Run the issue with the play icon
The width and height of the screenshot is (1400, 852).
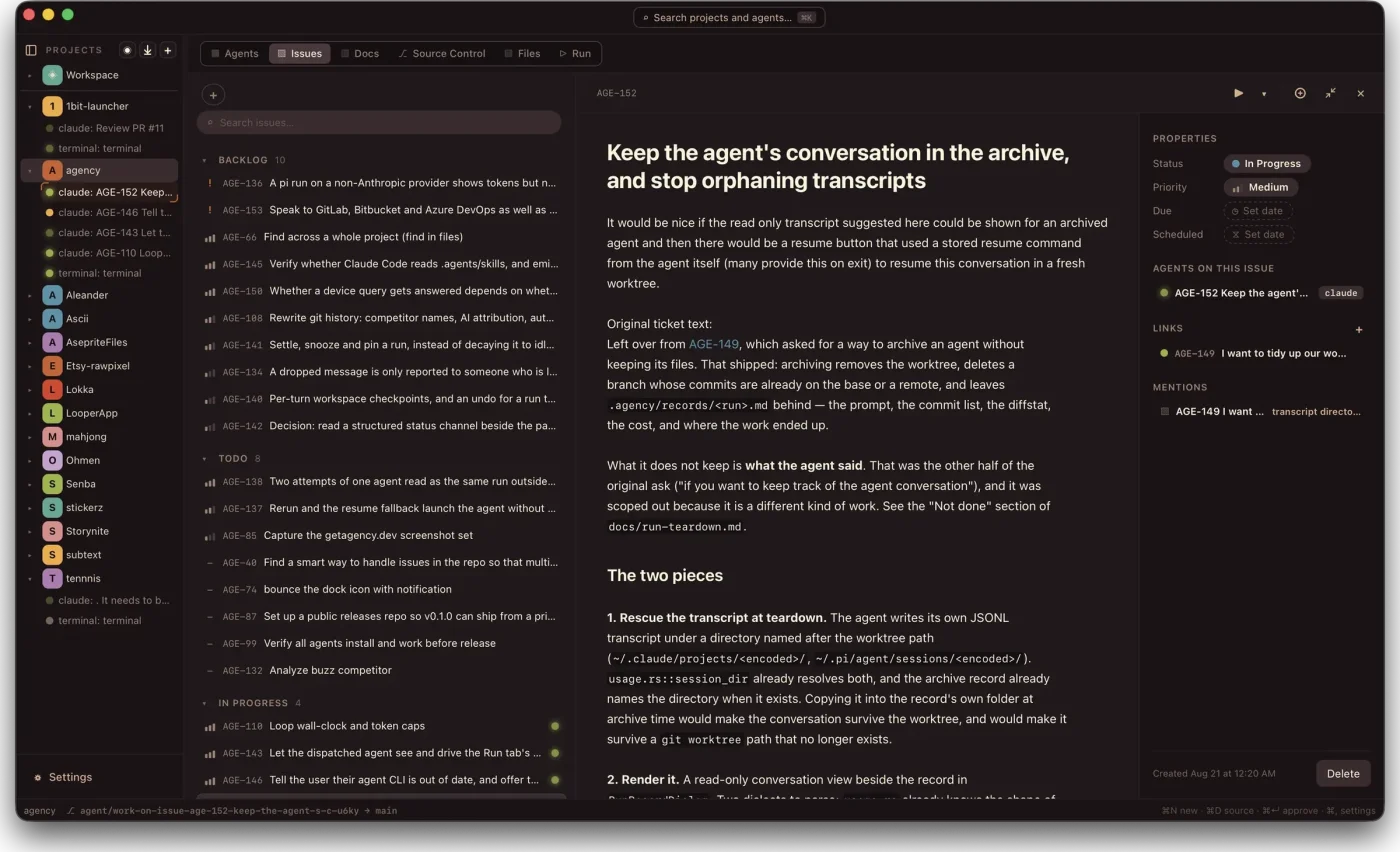point(1238,93)
